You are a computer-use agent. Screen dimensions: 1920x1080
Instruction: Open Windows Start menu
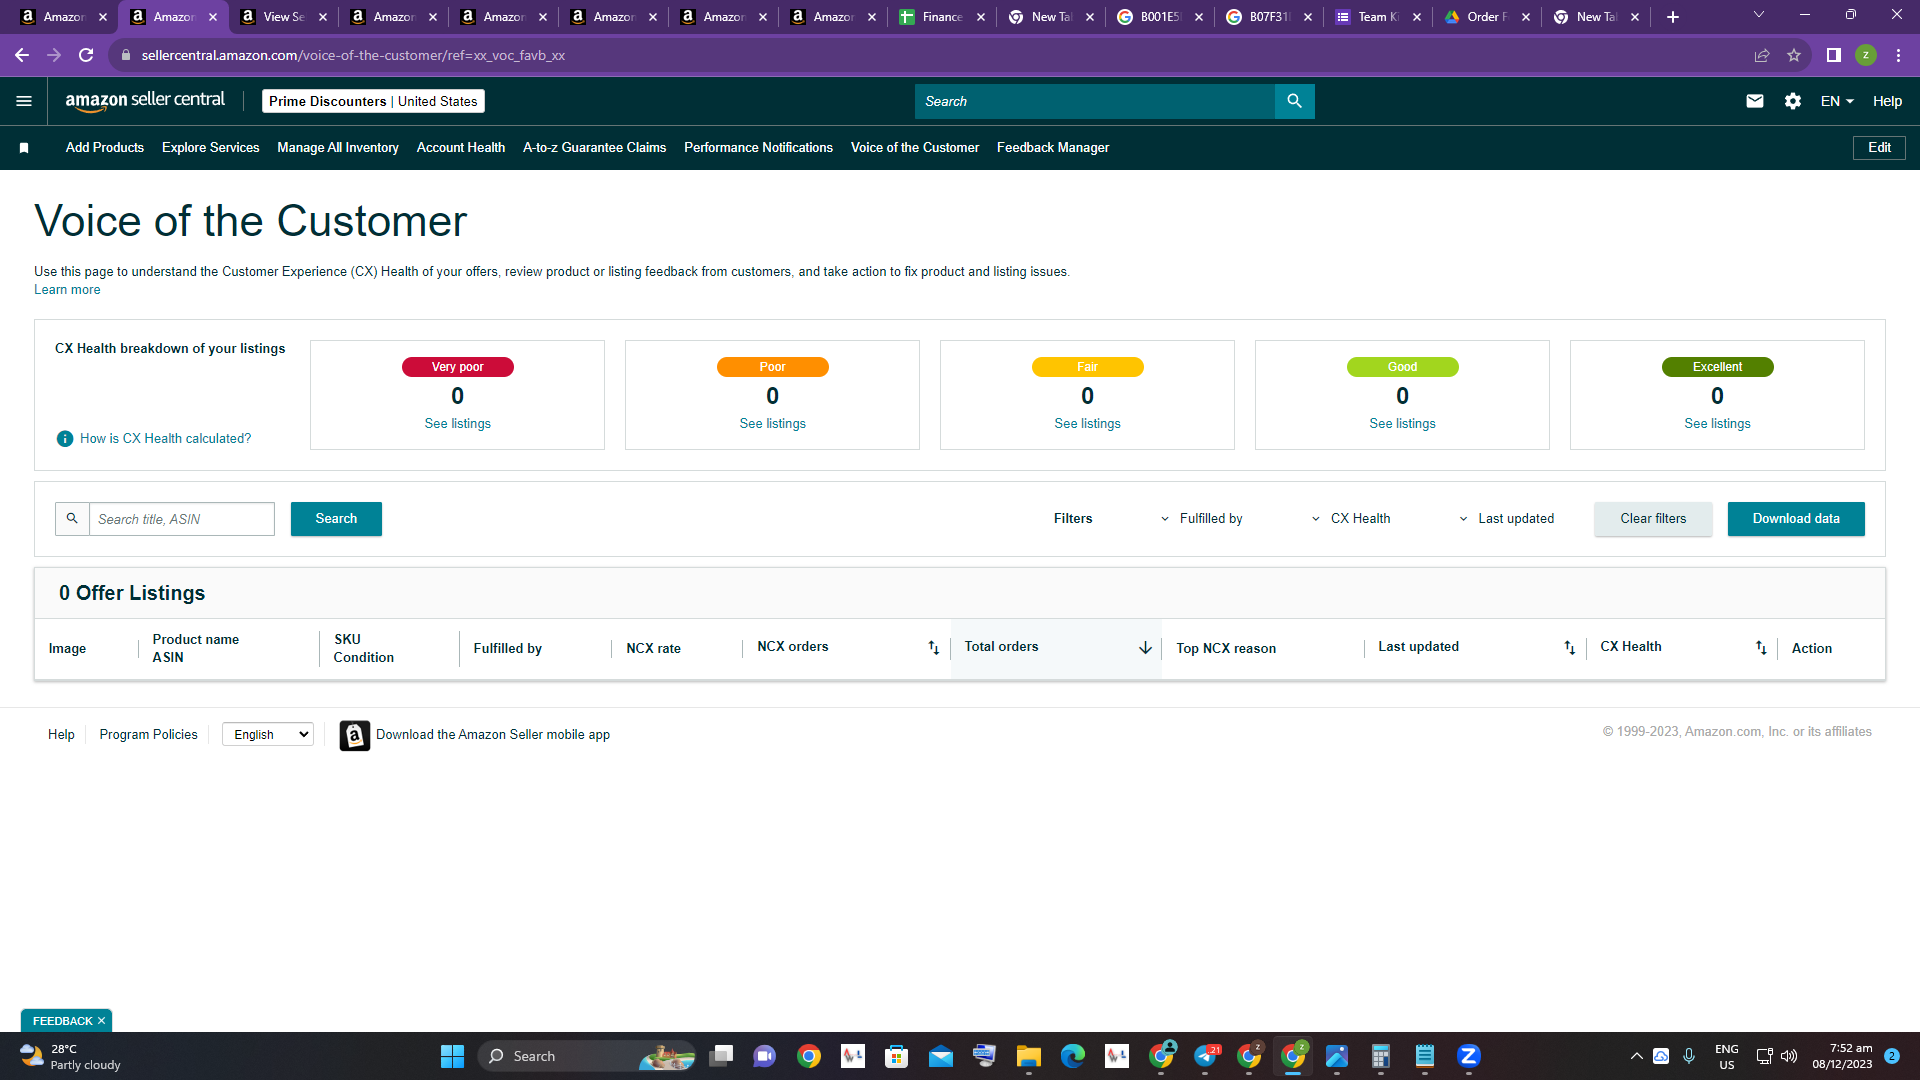452,1056
